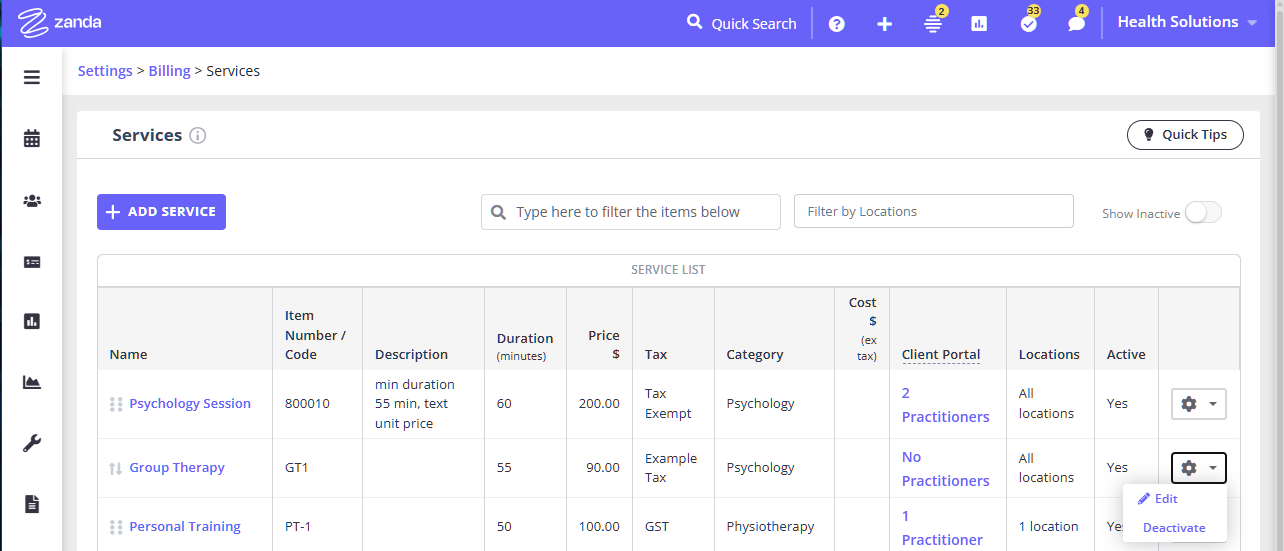Image resolution: width=1284 pixels, height=551 pixels.
Task: Open the hamburger menu in sidebar
Action: pyautogui.click(x=32, y=77)
